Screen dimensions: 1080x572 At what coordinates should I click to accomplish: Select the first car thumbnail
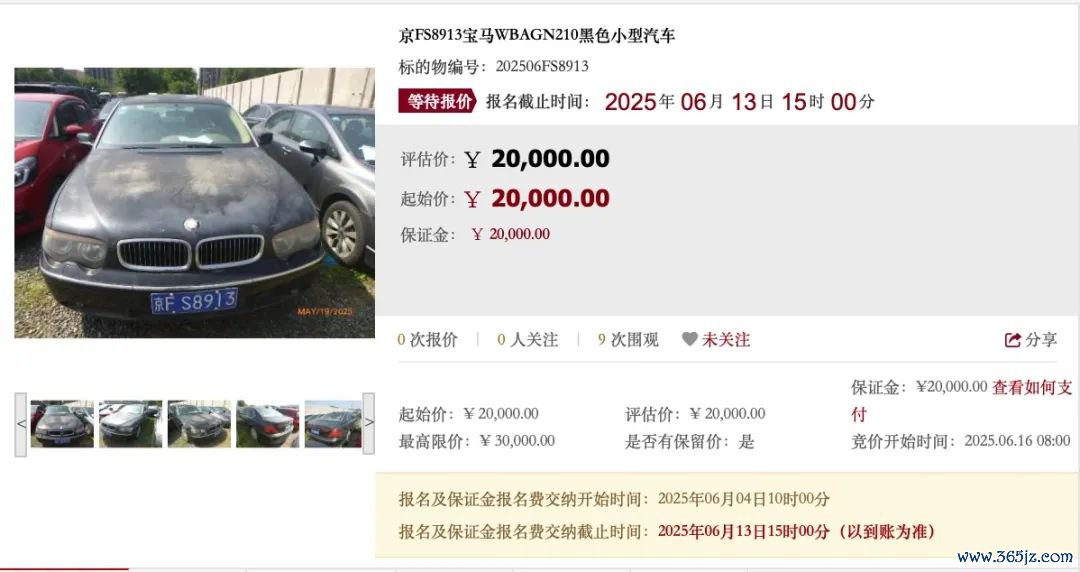pyautogui.click(x=62, y=424)
